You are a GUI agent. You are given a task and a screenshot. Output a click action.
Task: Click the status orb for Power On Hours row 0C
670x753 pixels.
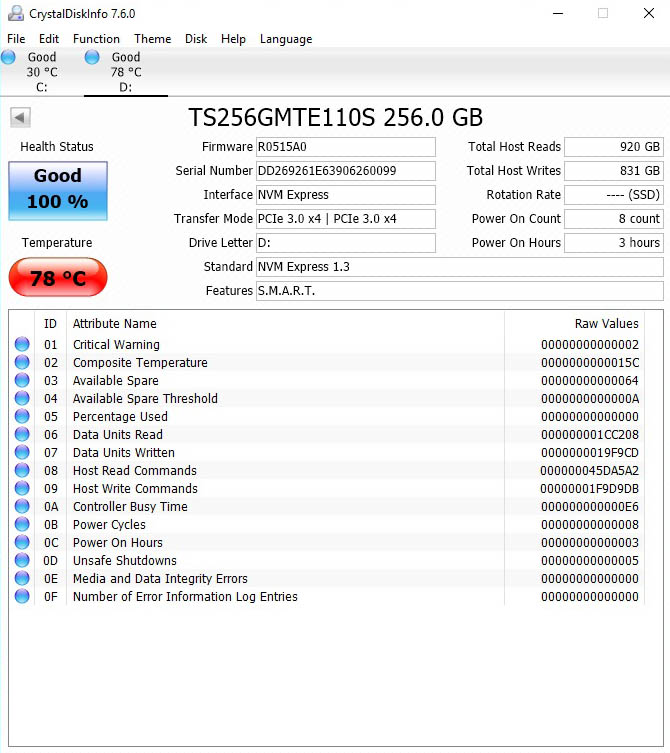(x=22, y=542)
